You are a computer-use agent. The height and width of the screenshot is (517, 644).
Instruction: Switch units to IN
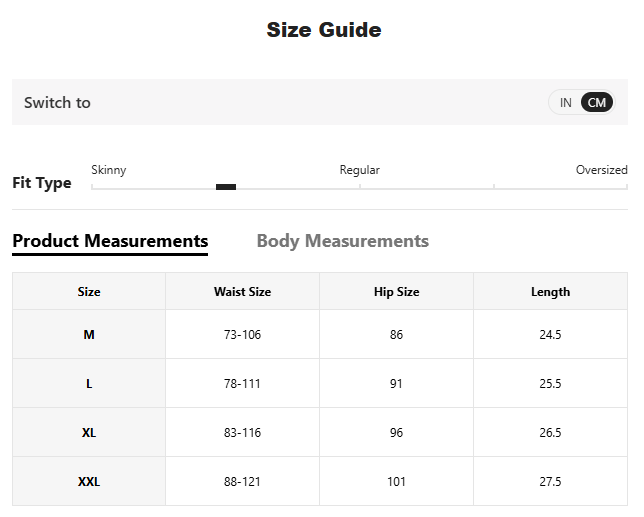coord(565,103)
